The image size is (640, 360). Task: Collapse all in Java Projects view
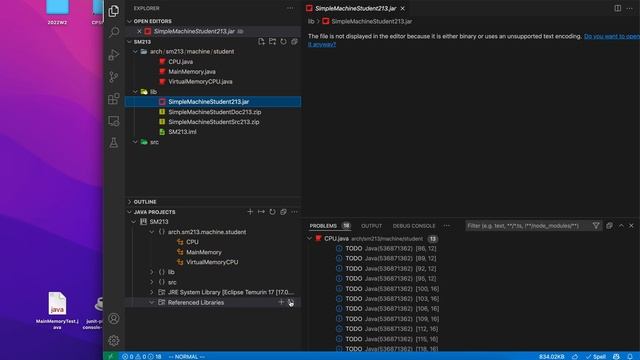(x=283, y=212)
